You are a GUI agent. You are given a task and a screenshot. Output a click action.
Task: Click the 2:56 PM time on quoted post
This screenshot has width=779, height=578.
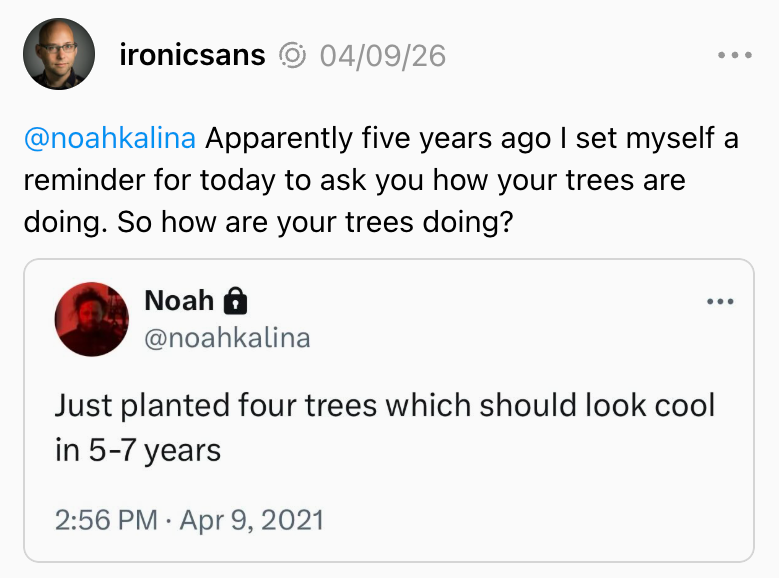[x=105, y=520]
